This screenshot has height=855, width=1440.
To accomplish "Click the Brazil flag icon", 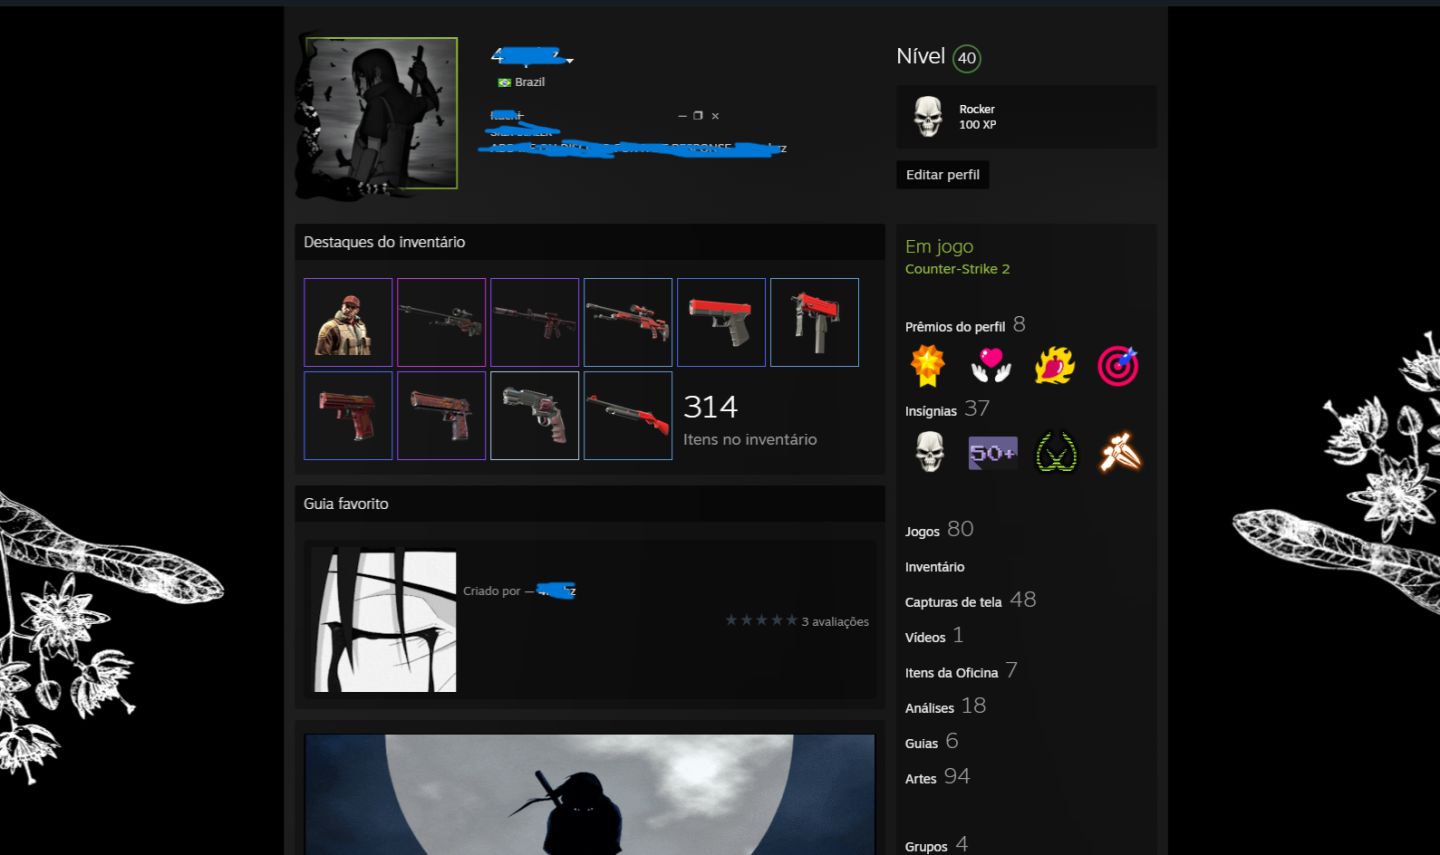I will [x=505, y=82].
